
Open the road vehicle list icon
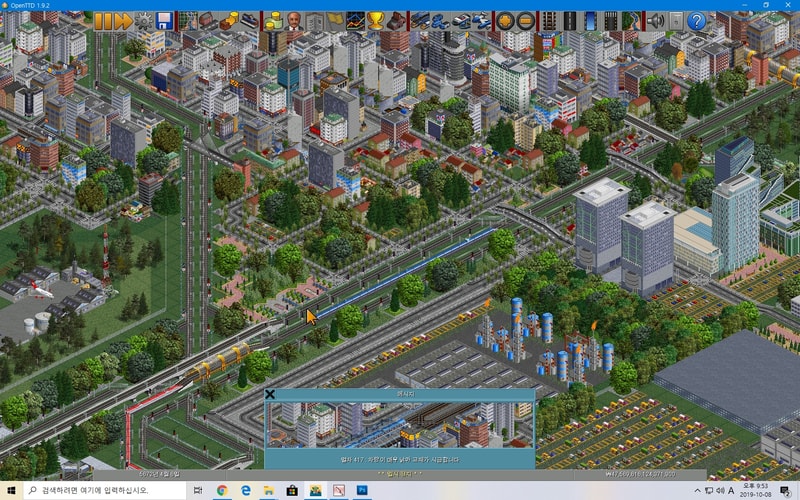440,21
